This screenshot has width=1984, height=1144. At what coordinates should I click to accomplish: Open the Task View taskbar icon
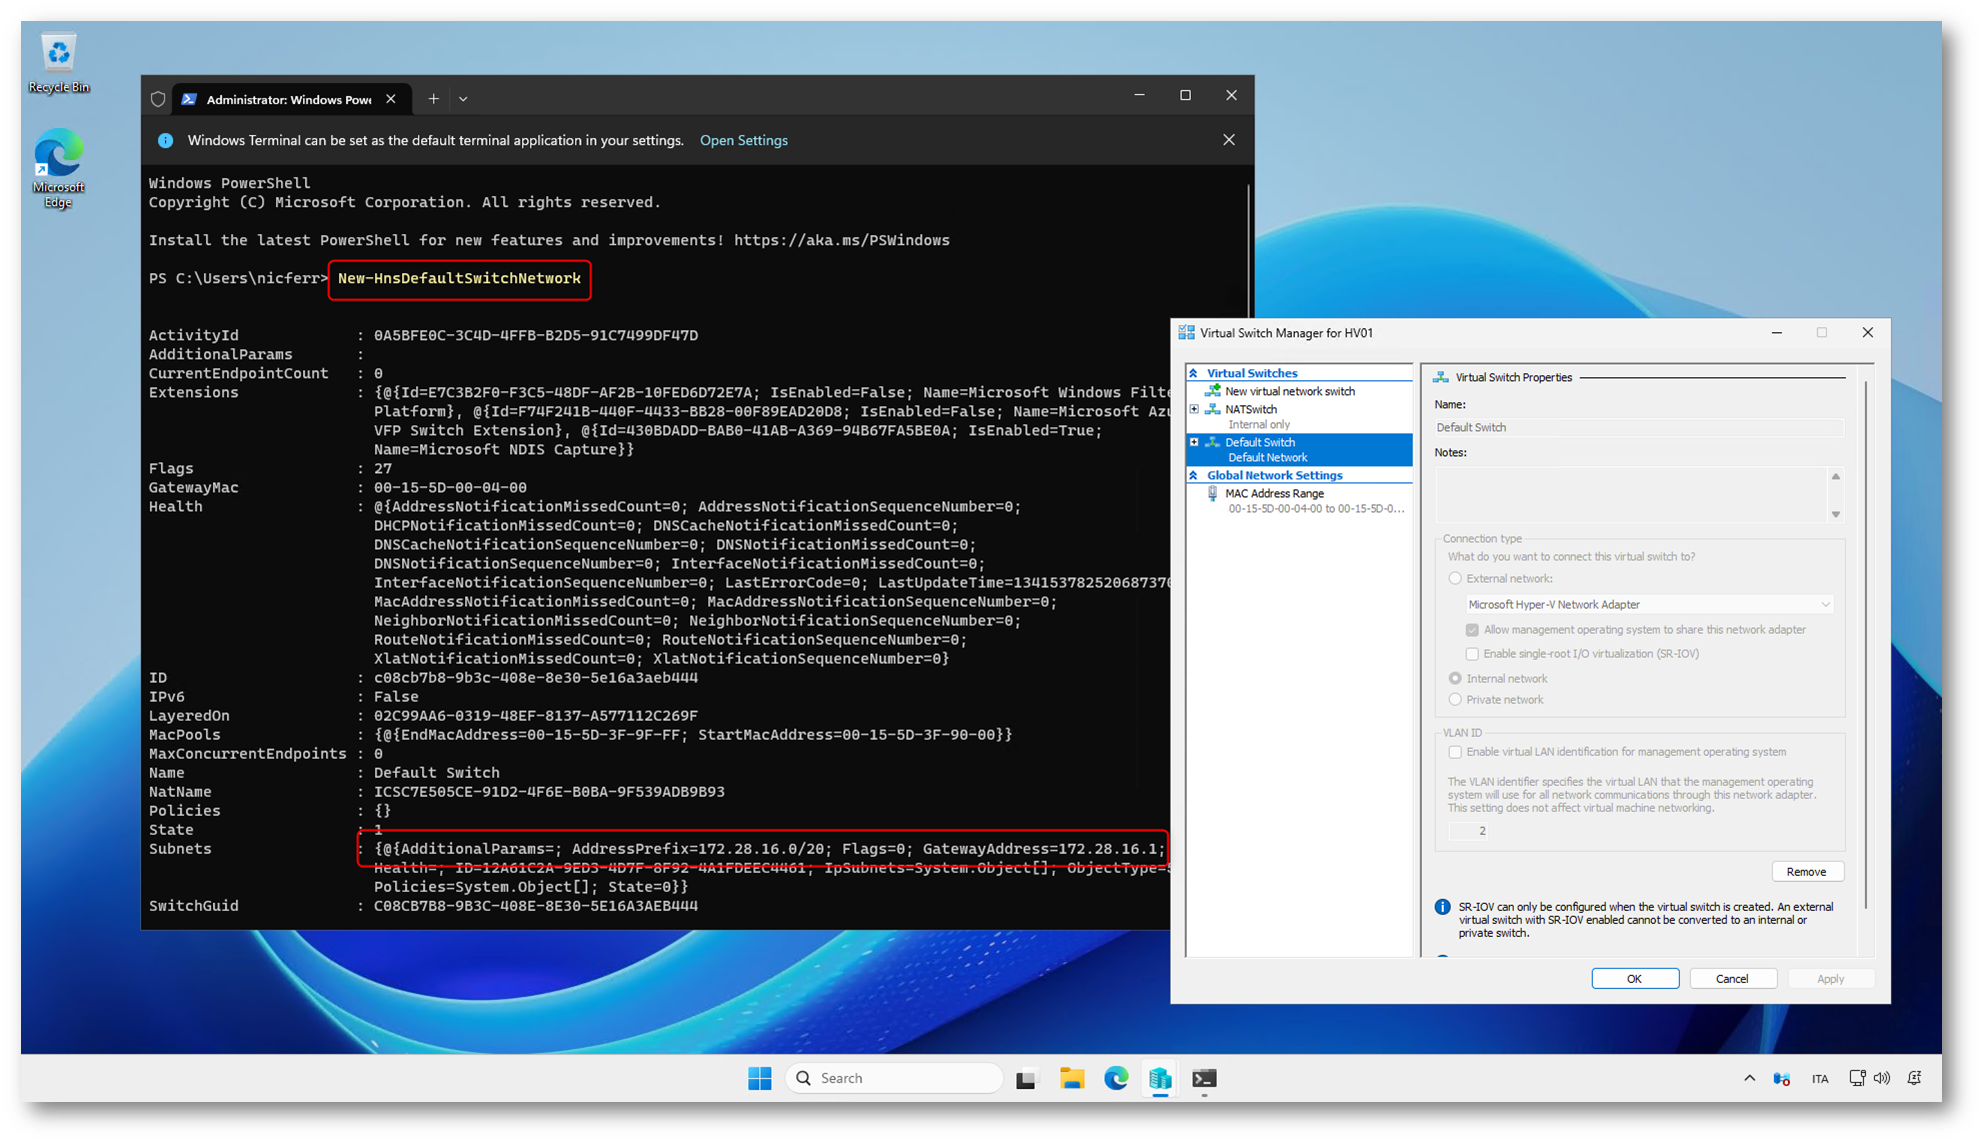(x=1026, y=1078)
